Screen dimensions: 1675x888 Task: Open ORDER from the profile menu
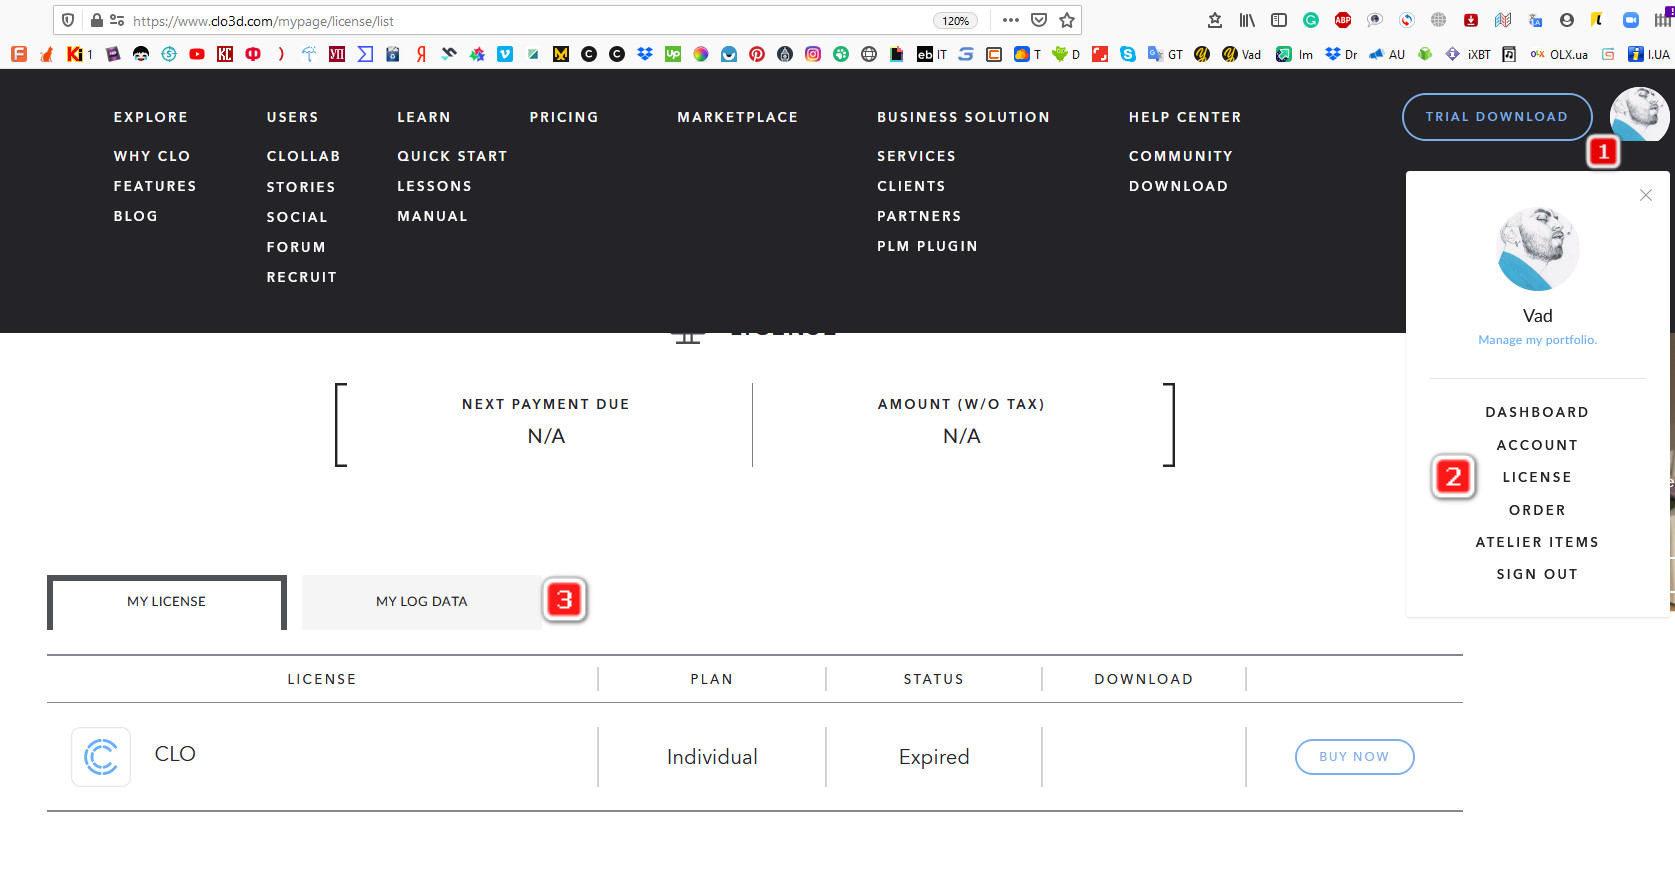pyautogui.click(x=1537, y=510)
